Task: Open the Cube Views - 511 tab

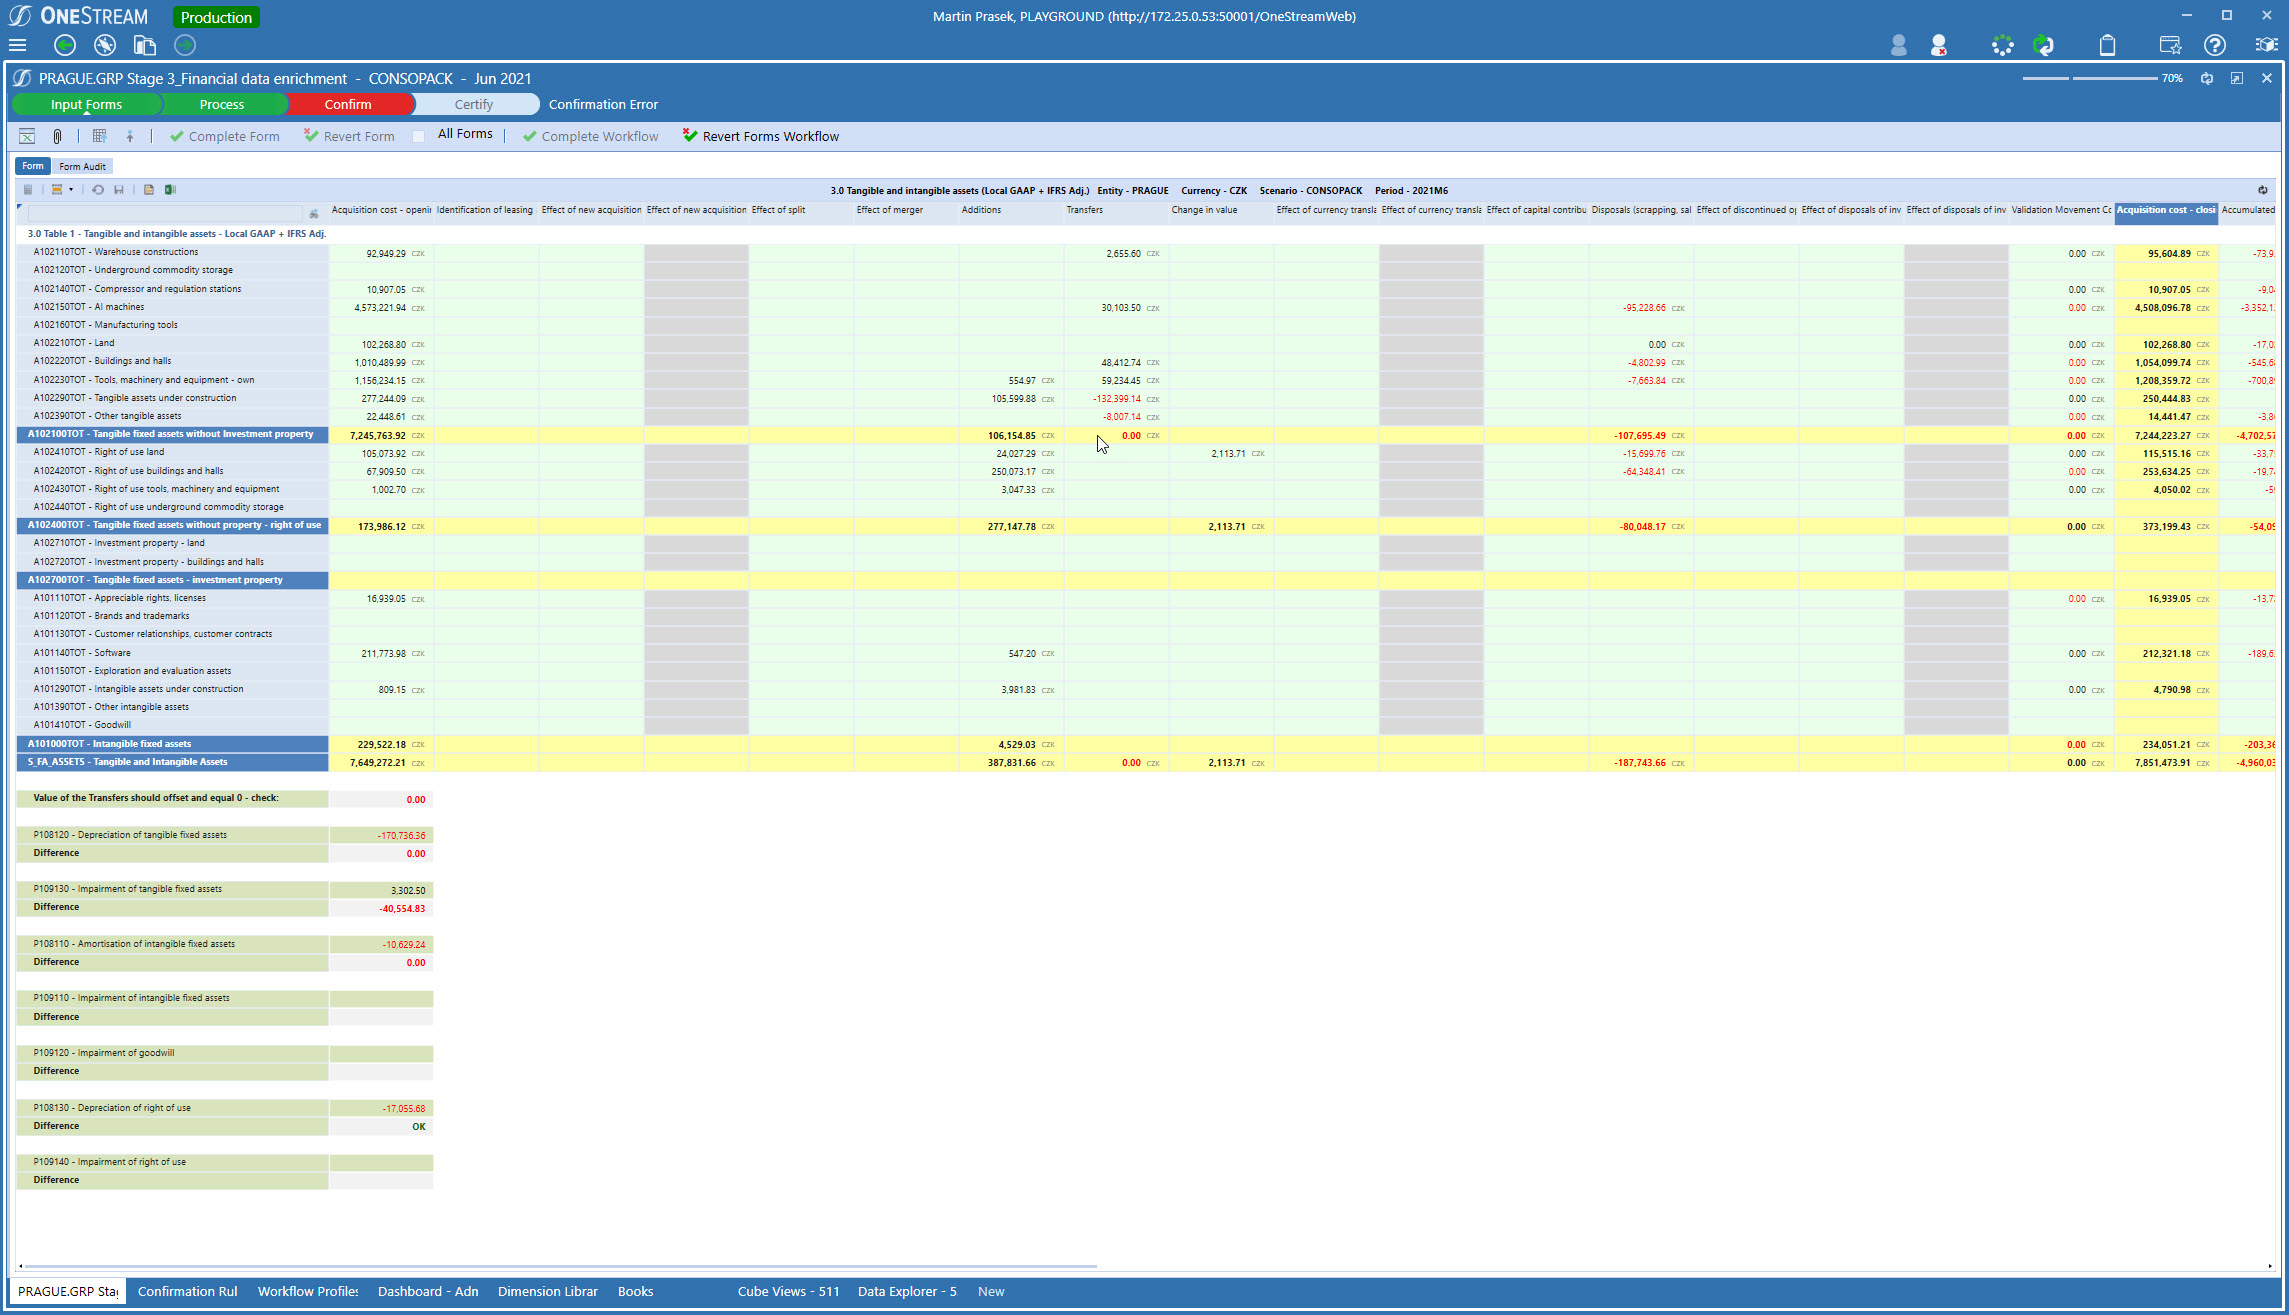Action: (788, 1291)
